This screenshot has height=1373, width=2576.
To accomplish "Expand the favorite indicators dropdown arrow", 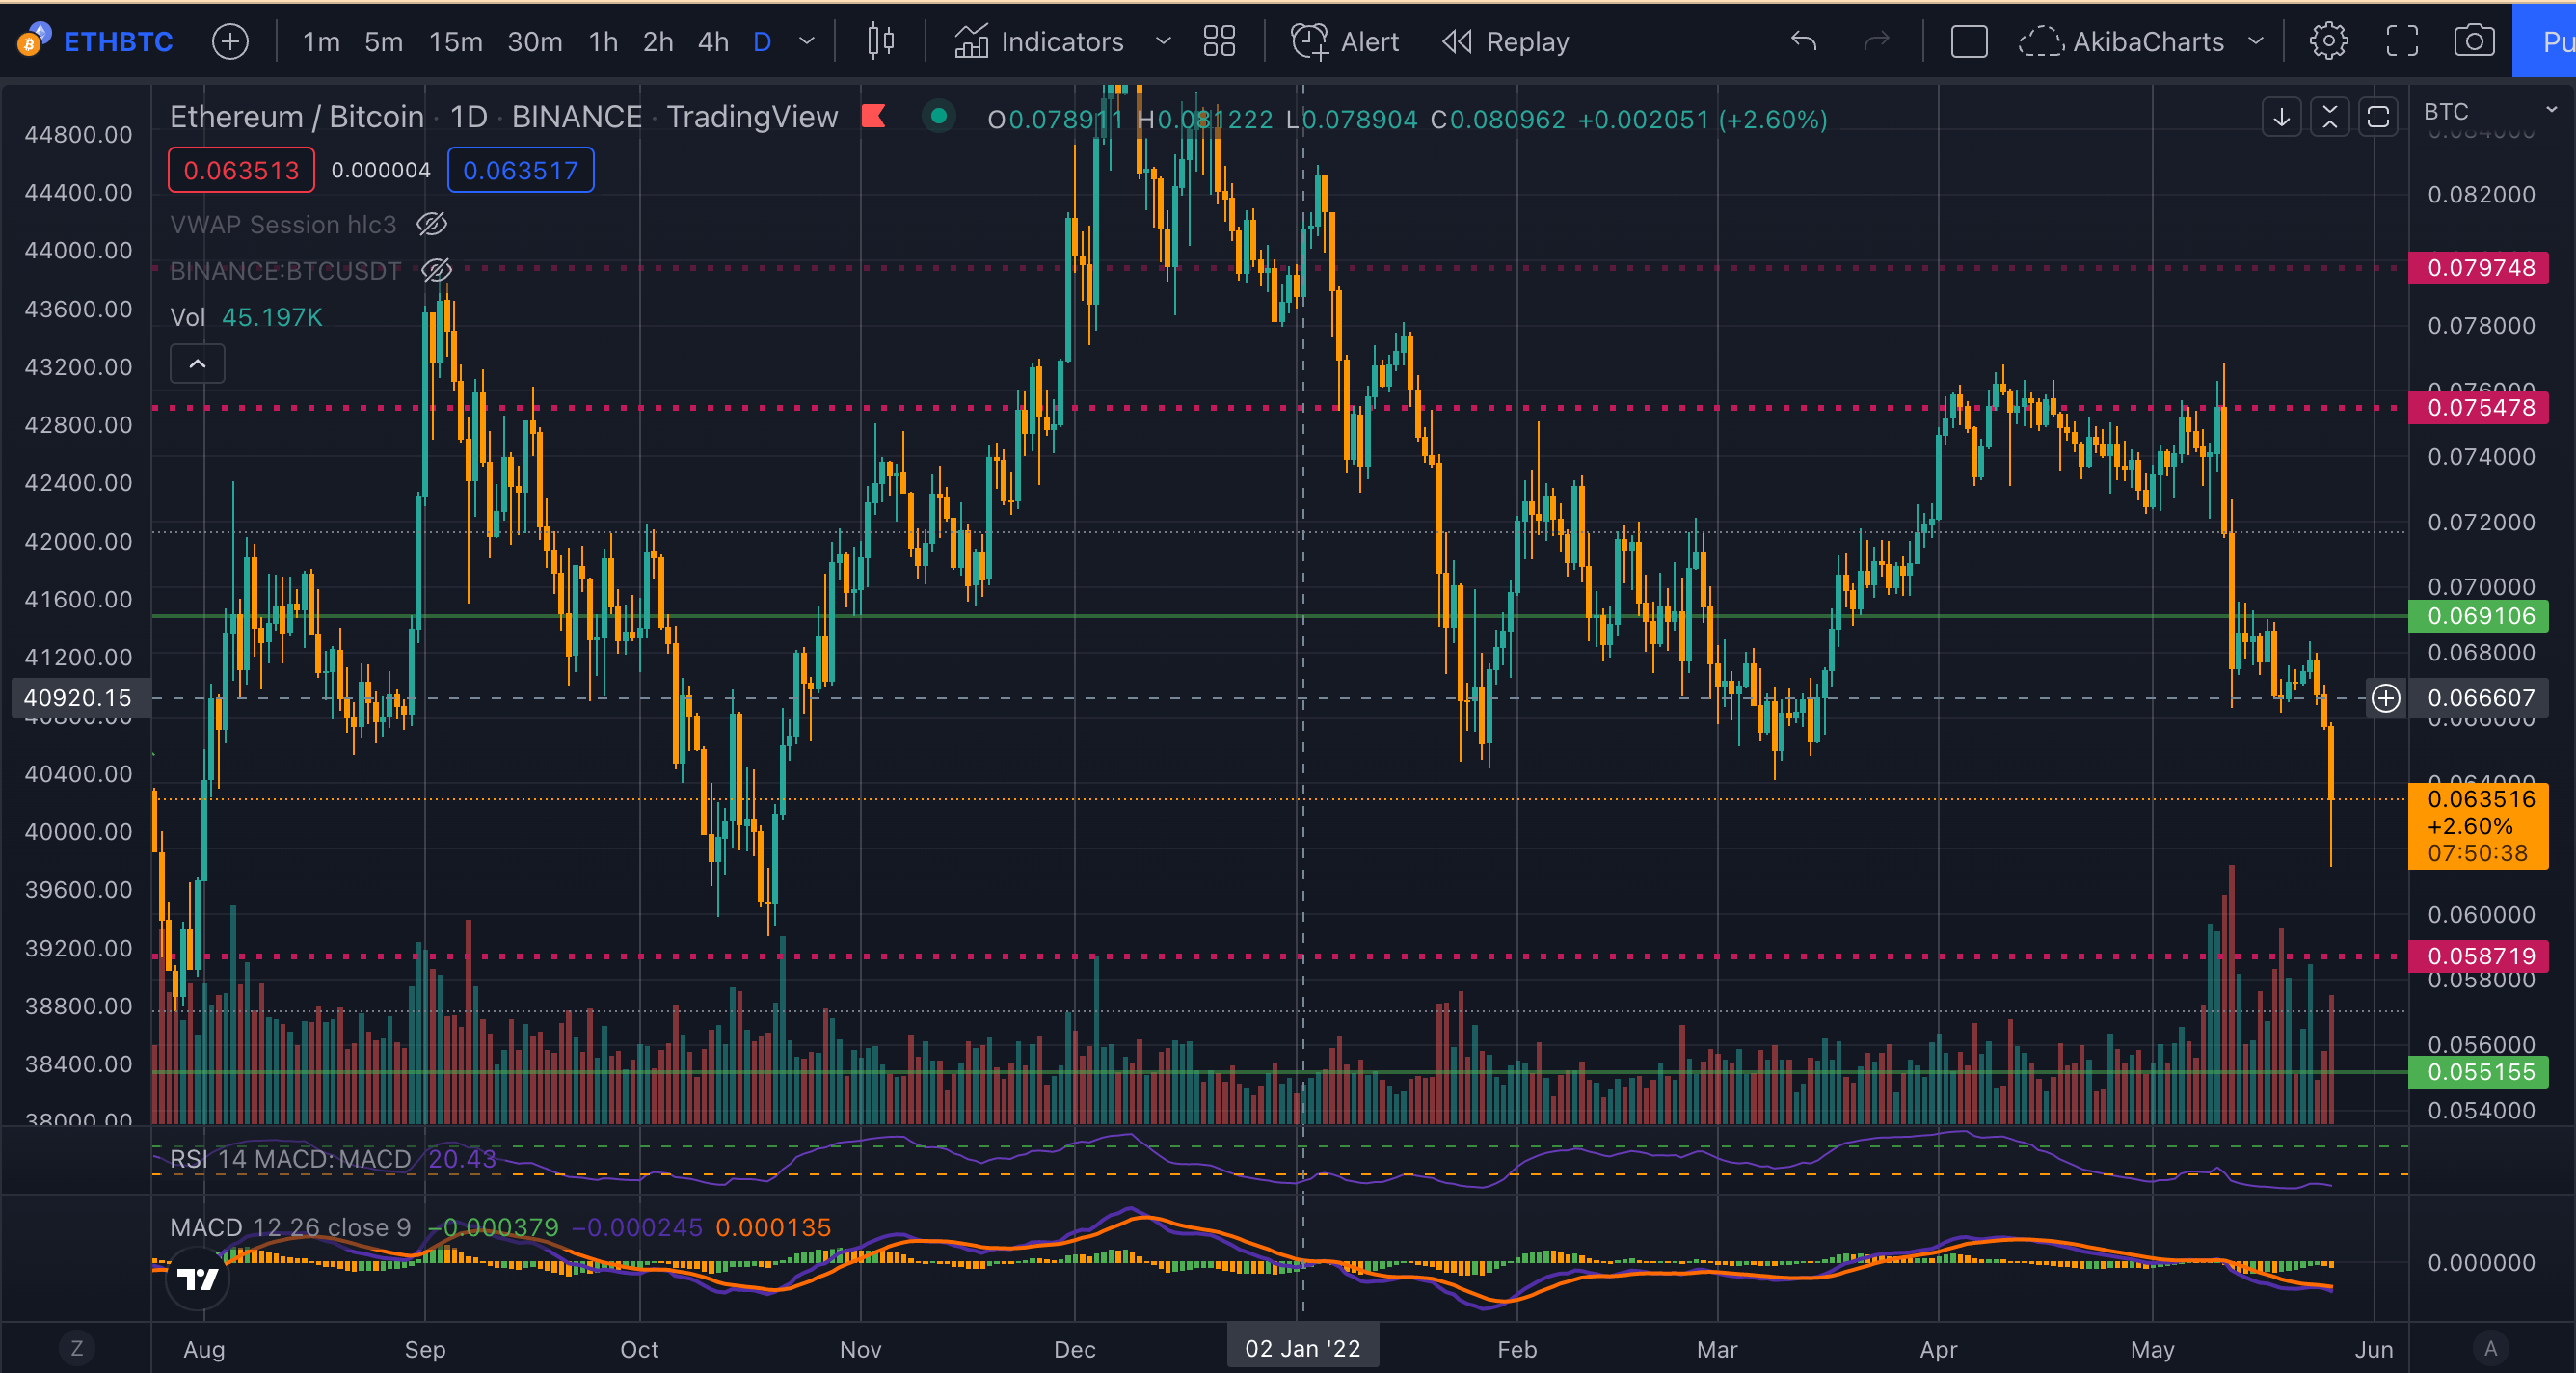I will click(1163, 42).
